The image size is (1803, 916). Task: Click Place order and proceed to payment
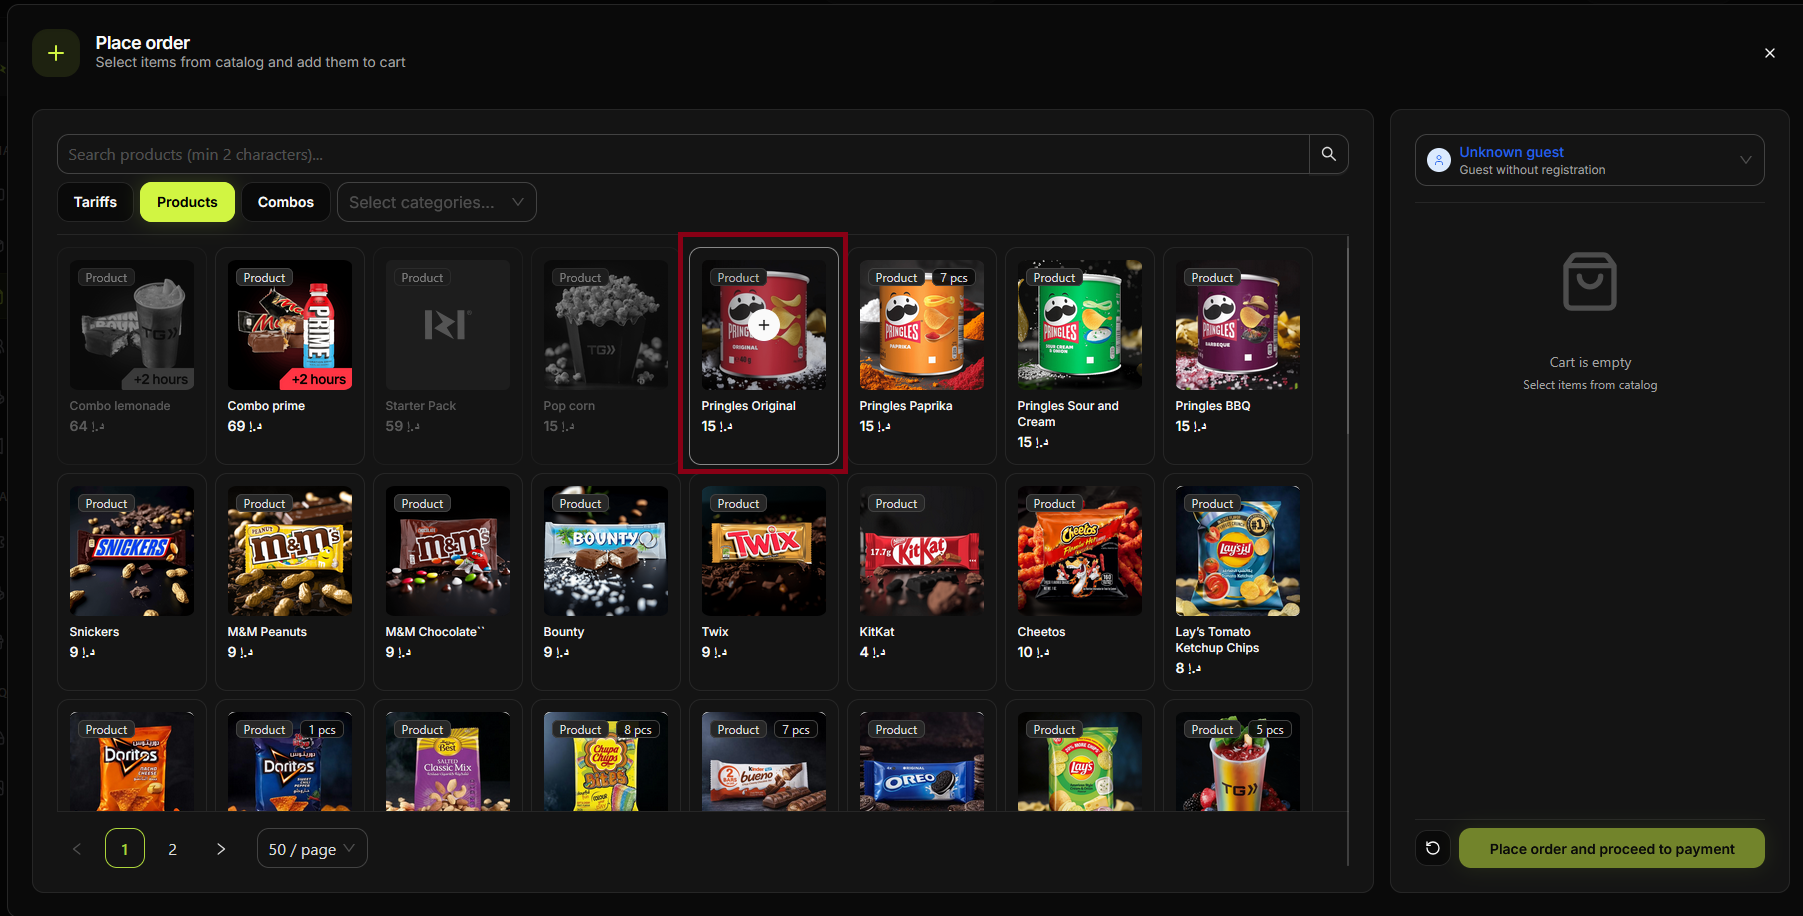click(1611, 848)
